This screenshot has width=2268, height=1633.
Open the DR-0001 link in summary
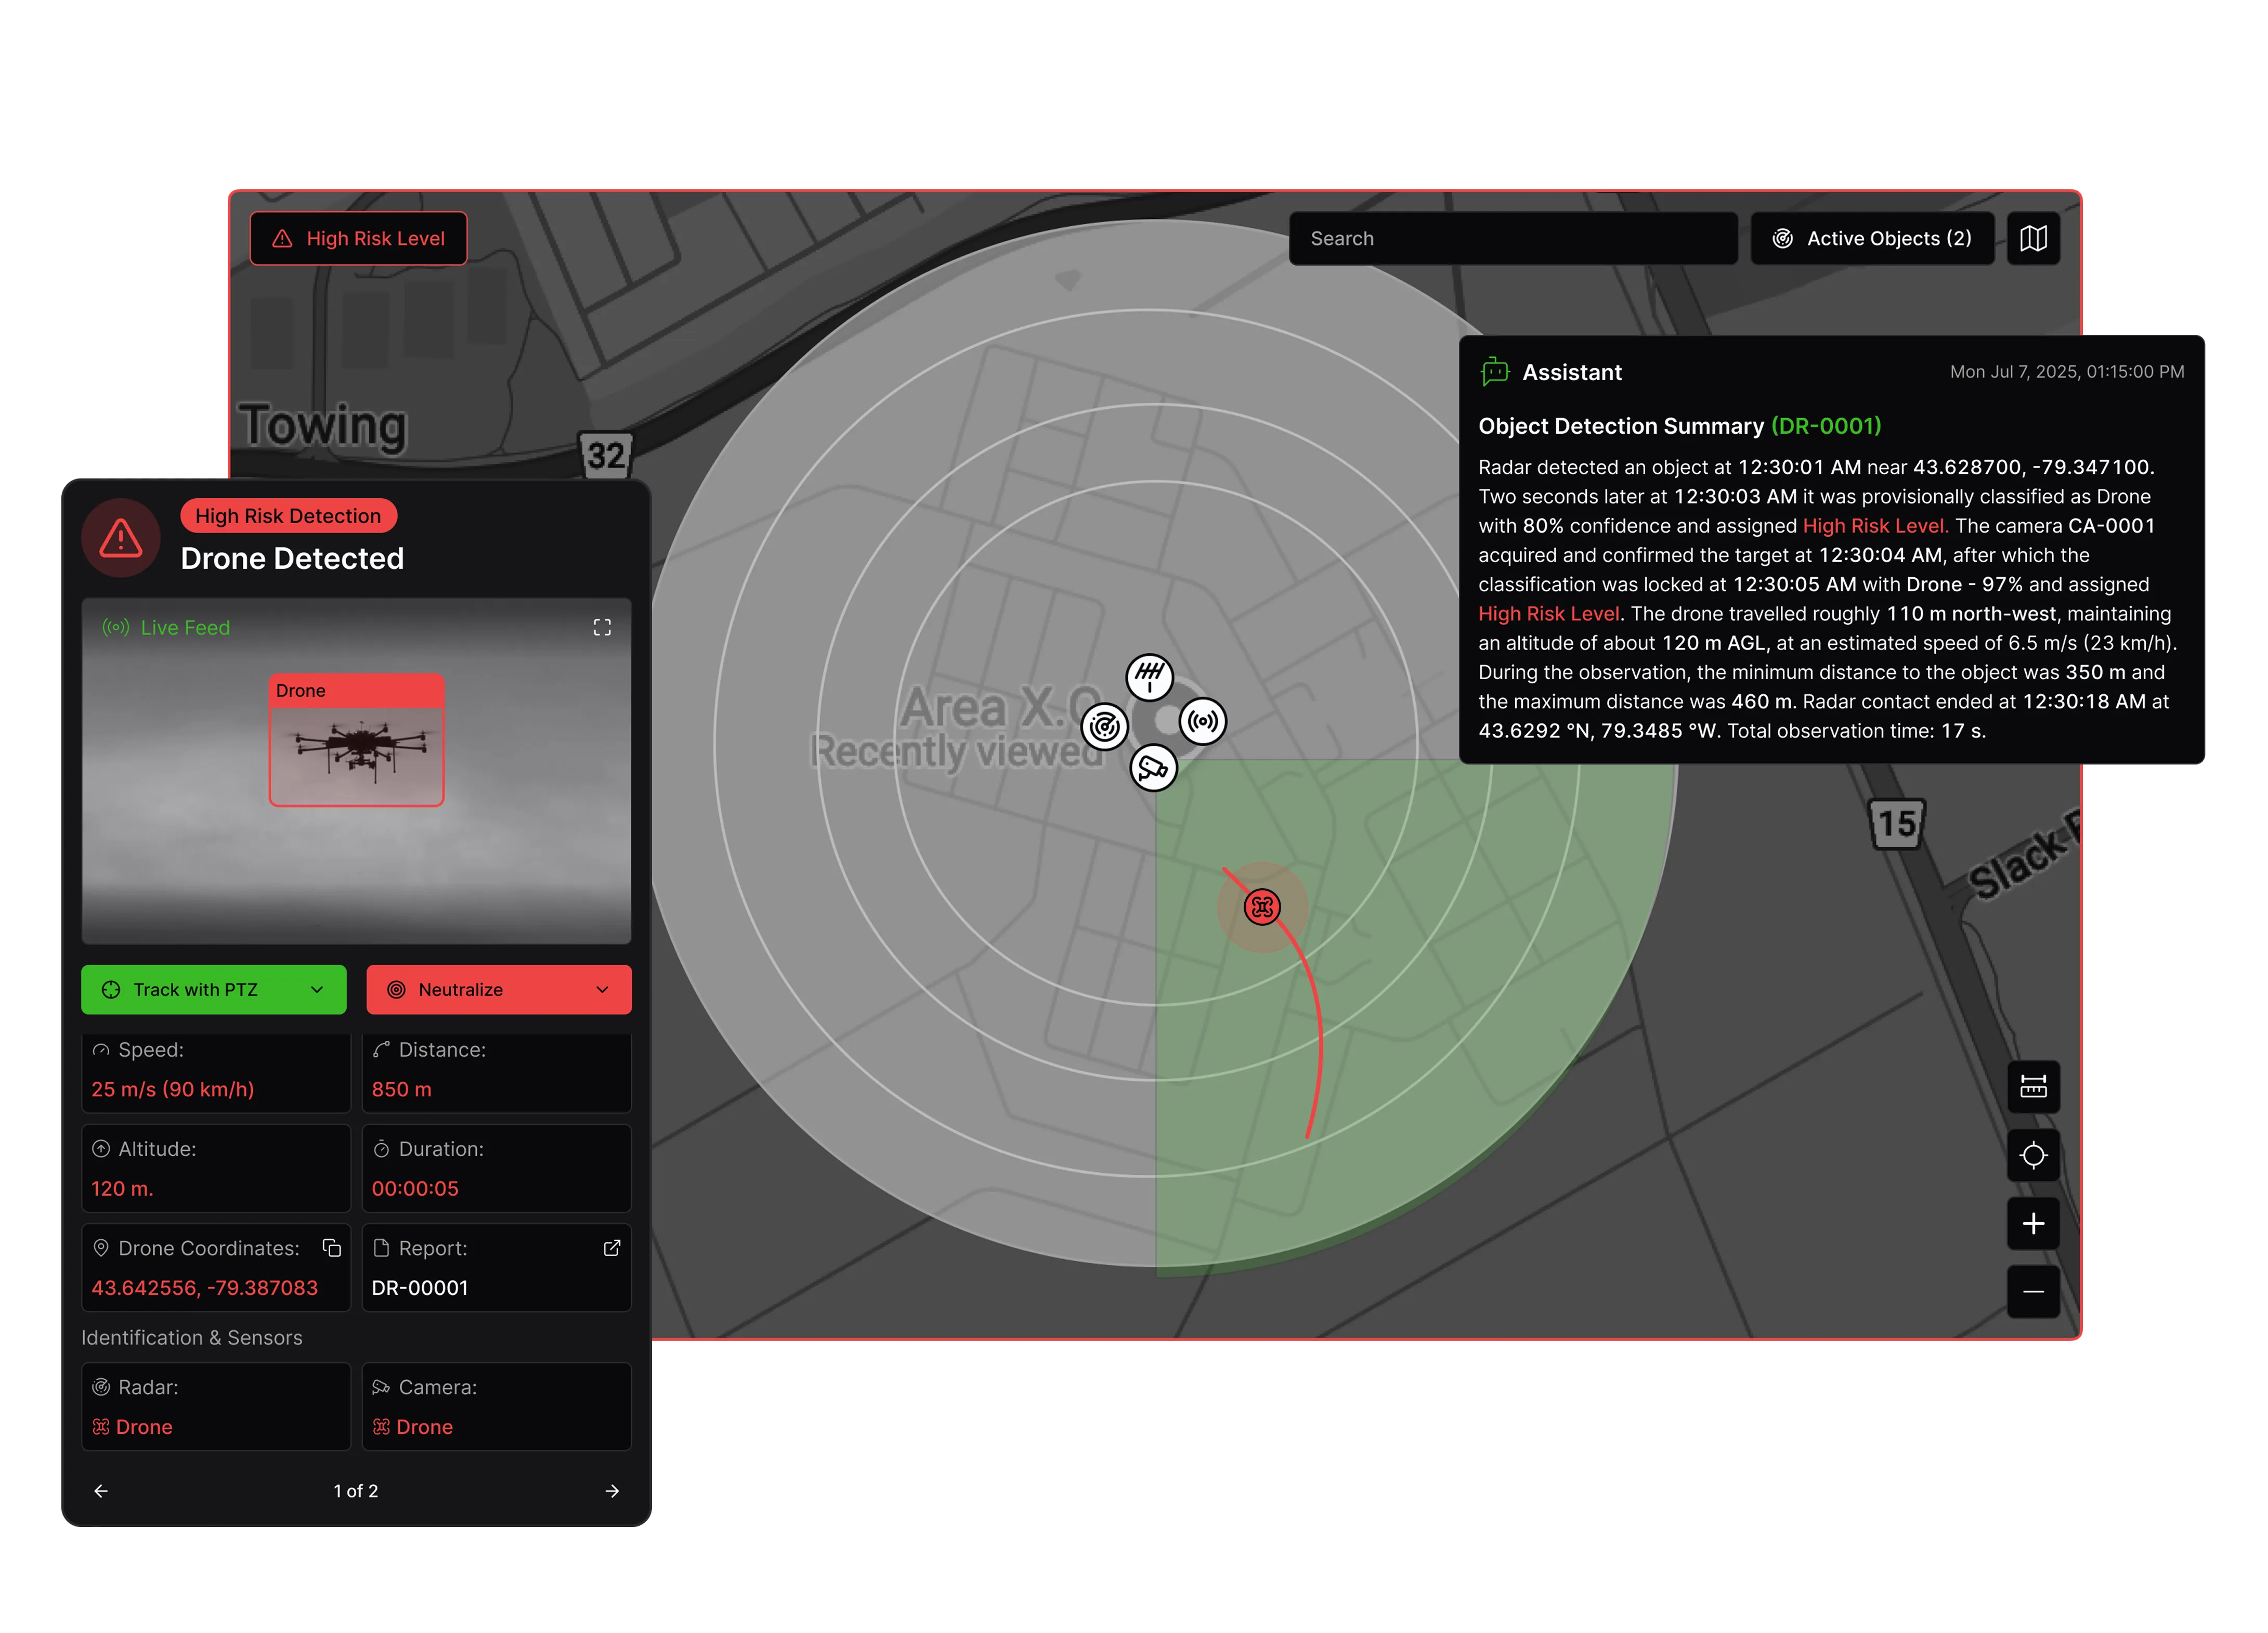[x=1826, y=426]
